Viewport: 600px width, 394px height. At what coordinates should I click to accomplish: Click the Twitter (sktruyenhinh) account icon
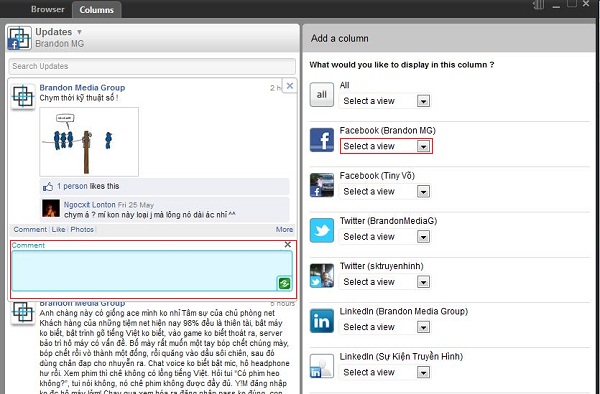tap(321, 275)
